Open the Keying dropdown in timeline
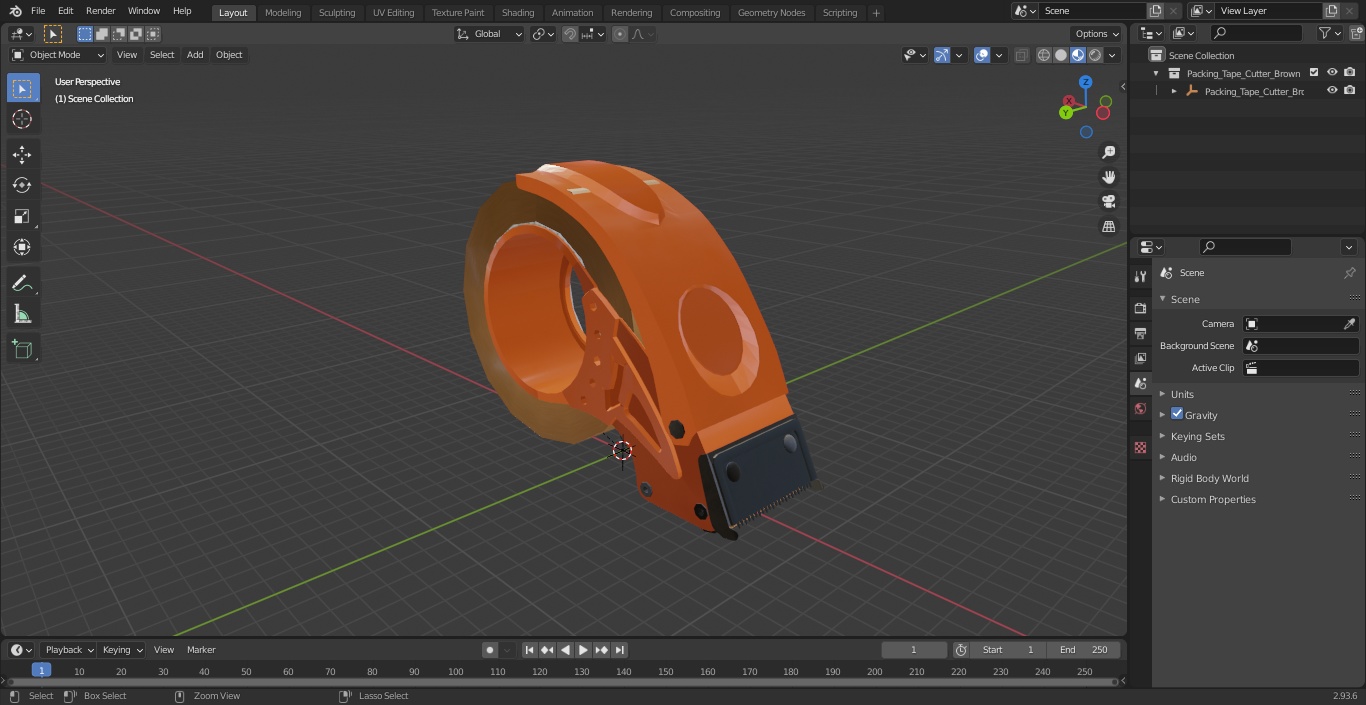The image size is (1366, 705). click(122, 650)
